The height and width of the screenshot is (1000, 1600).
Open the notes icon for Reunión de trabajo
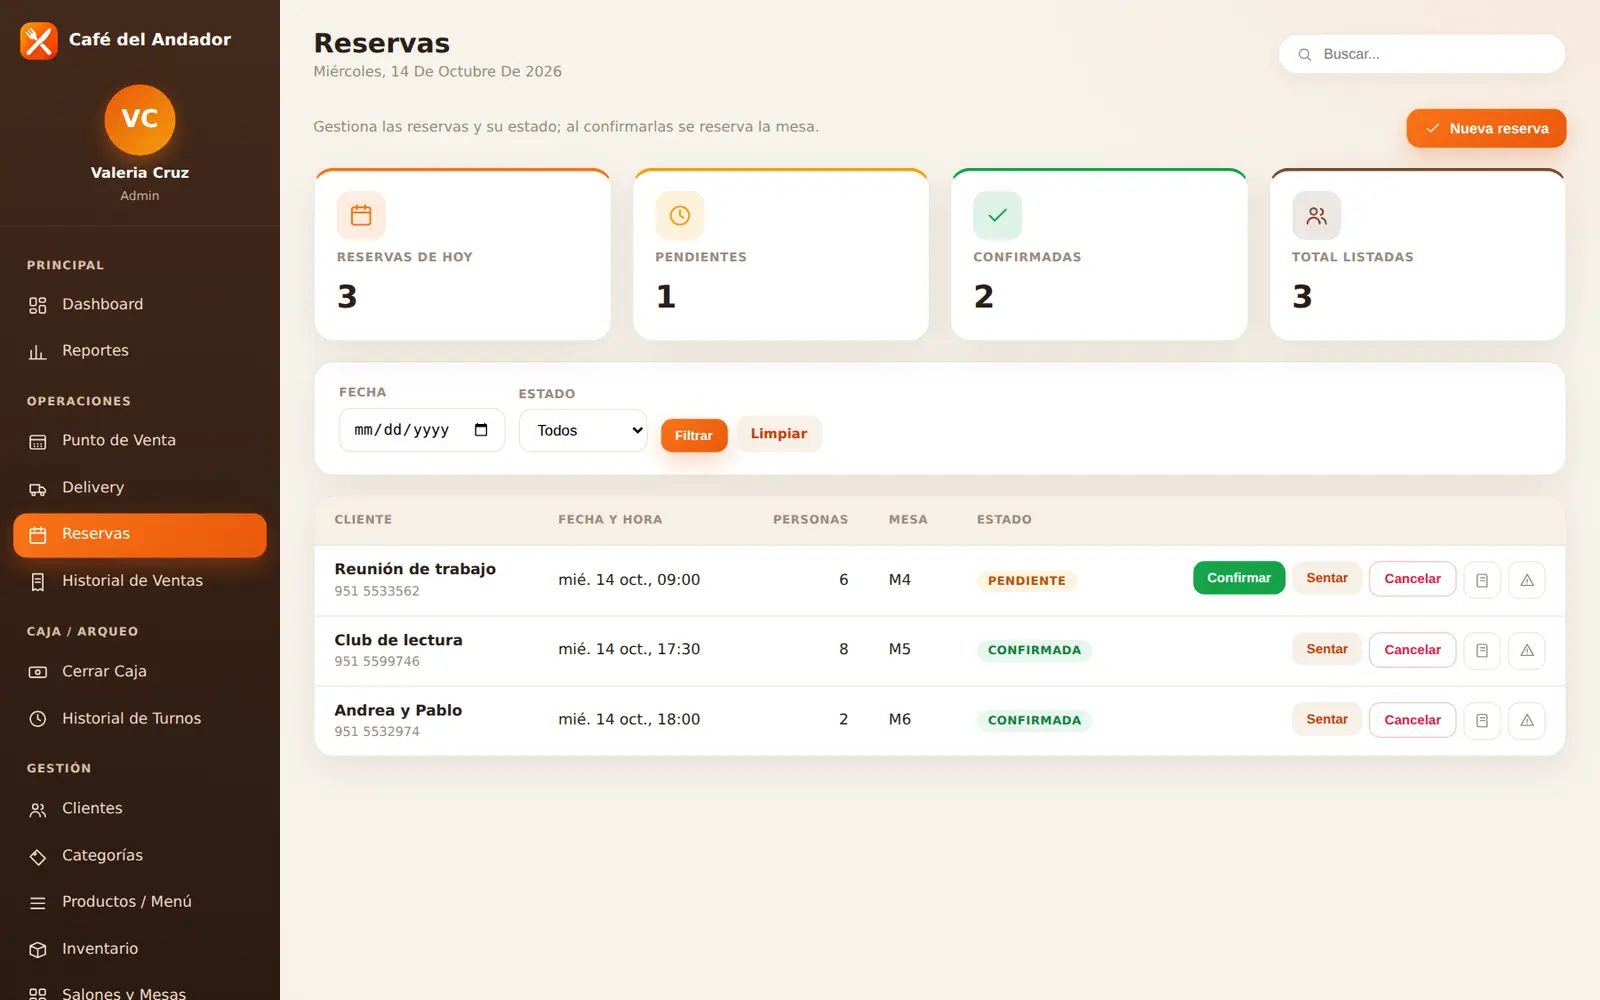point(1482,580)
